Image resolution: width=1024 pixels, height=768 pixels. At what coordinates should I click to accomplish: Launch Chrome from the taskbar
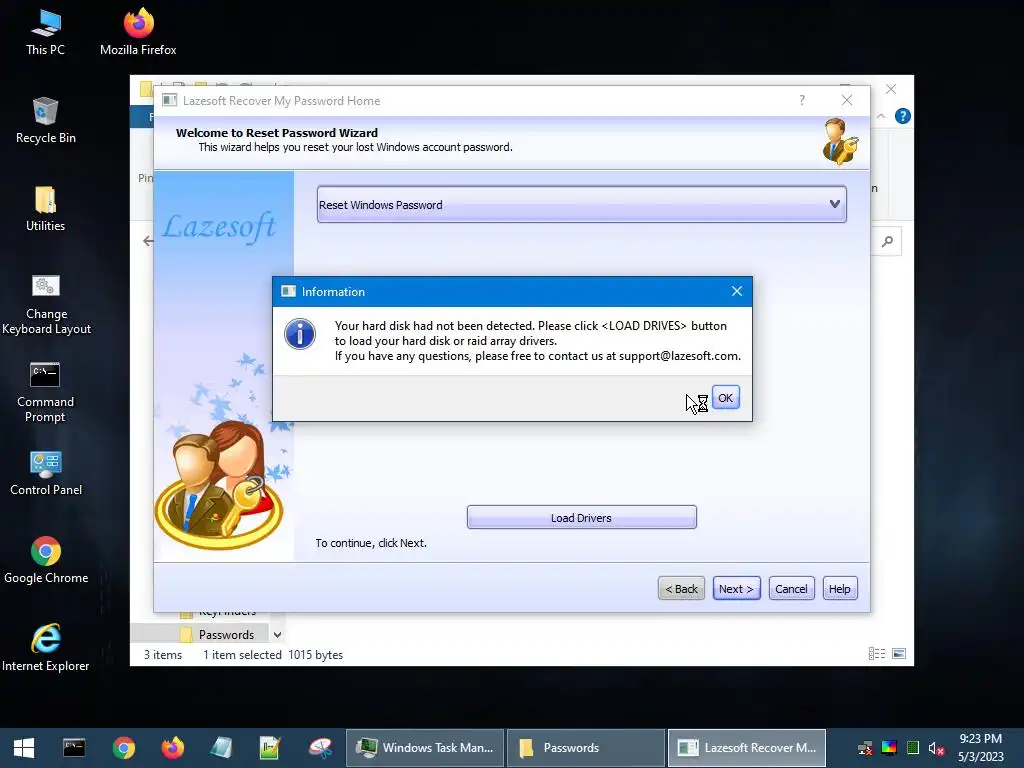[x=123, y=748]
